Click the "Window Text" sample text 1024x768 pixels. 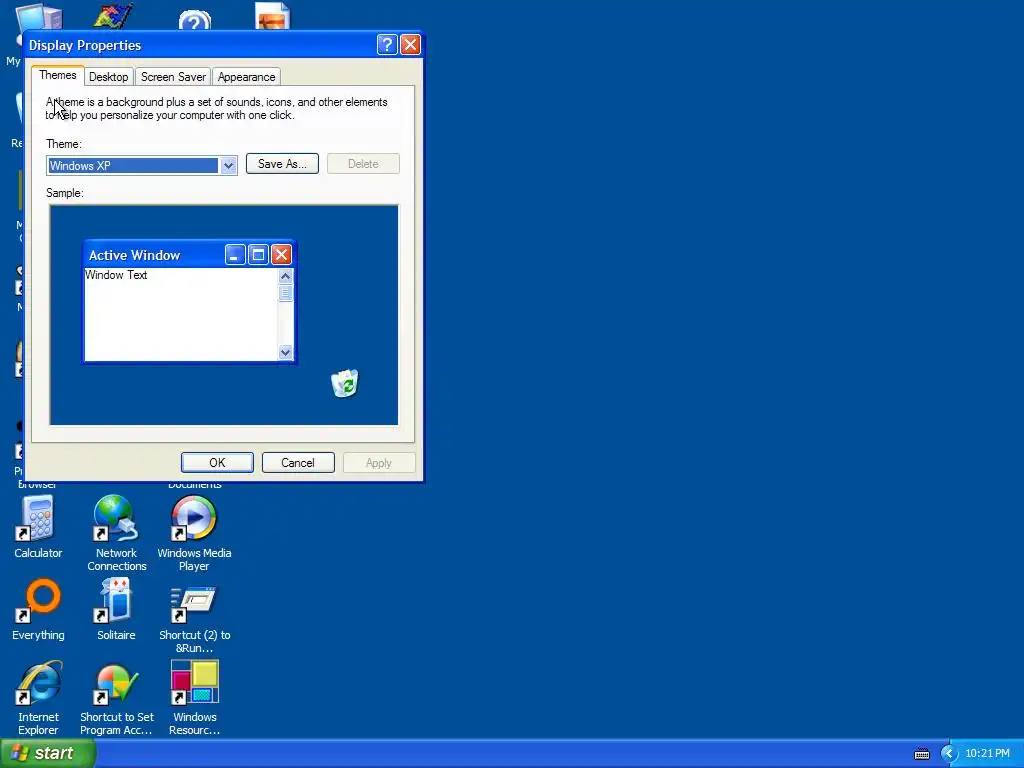116,275
